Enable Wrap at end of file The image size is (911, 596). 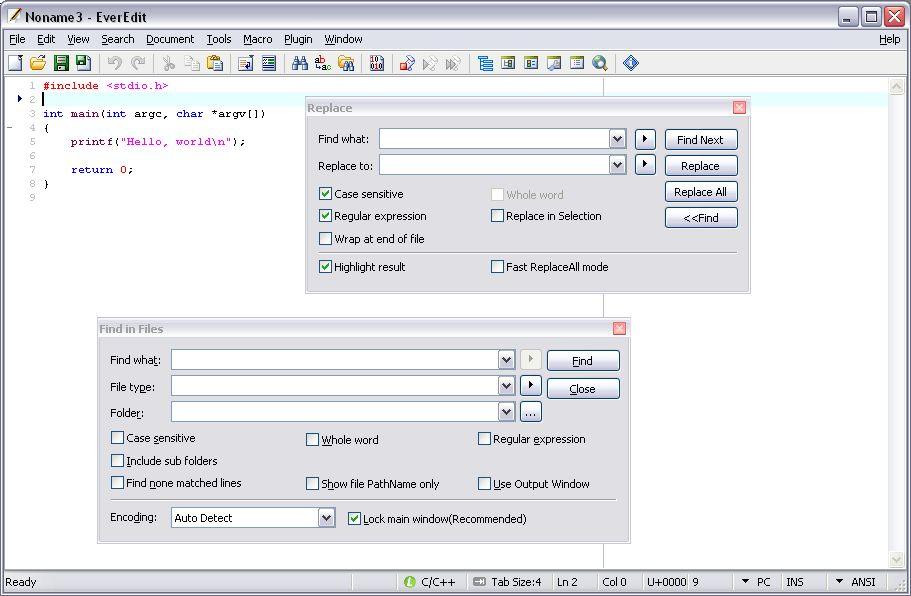(x=325, y=238)
